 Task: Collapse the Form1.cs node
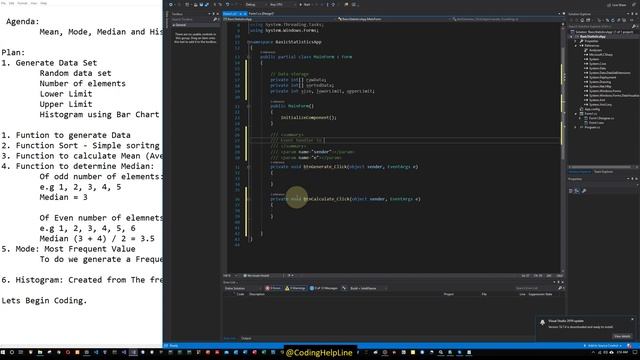coord(576,113)
